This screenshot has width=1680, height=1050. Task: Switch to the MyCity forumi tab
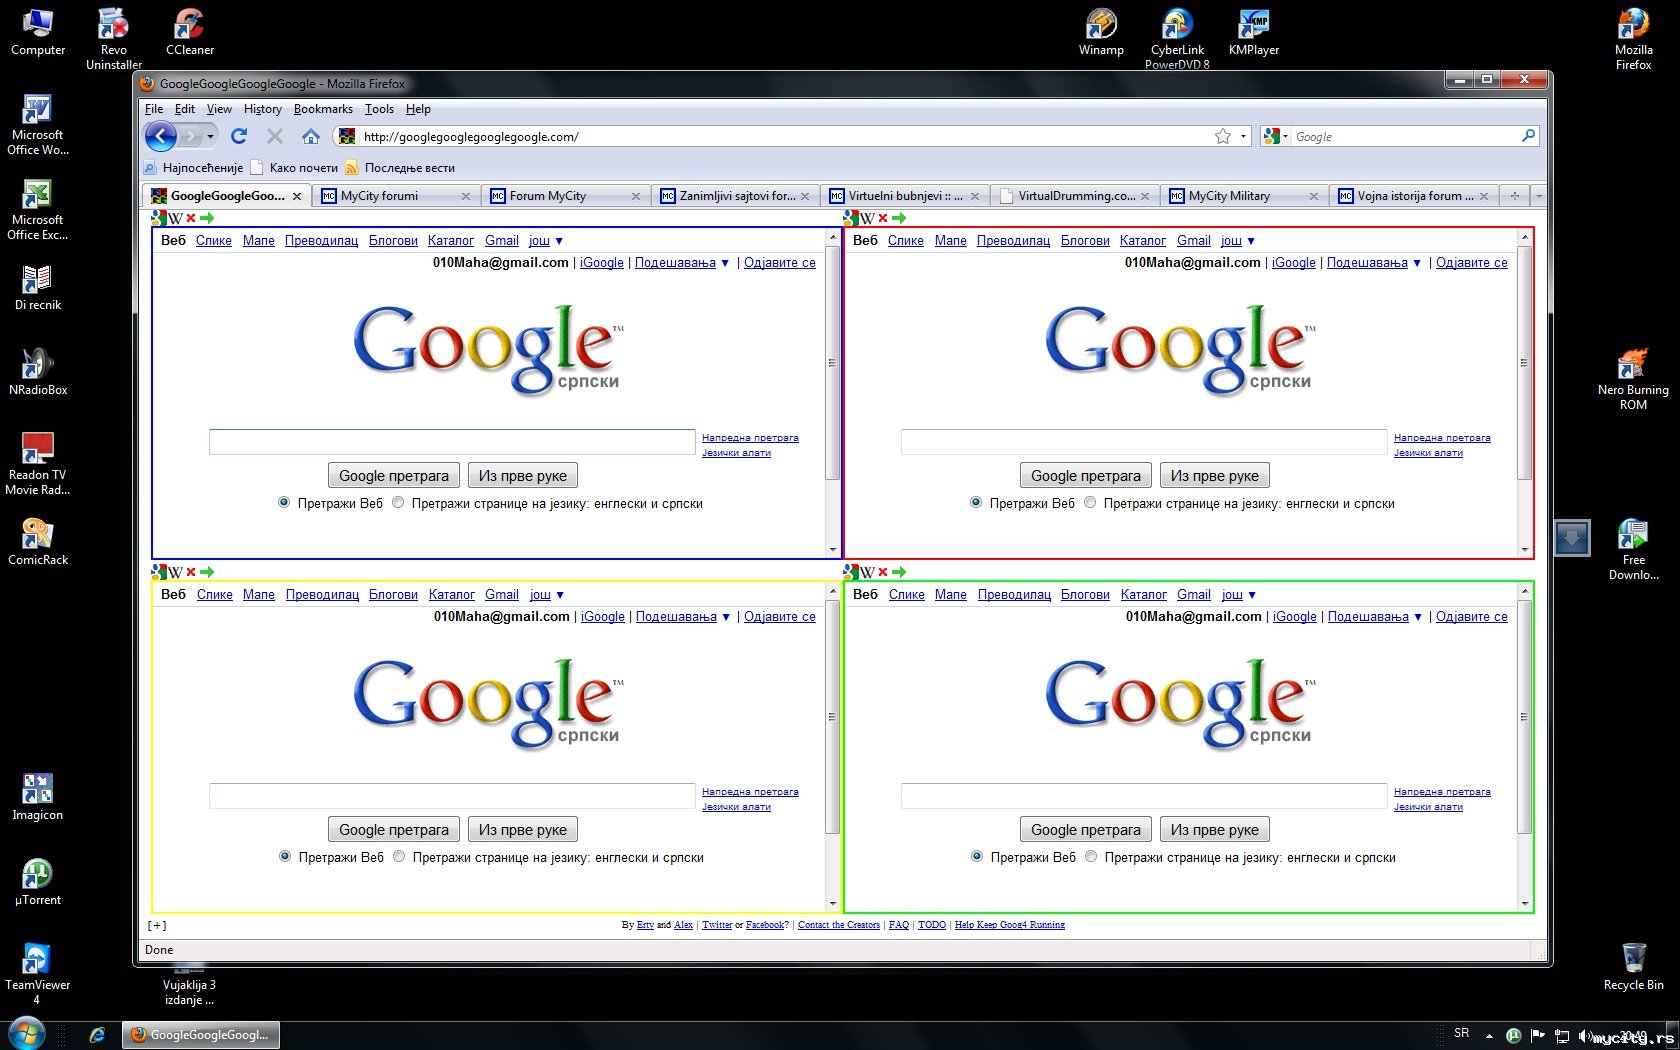point(396,196)
